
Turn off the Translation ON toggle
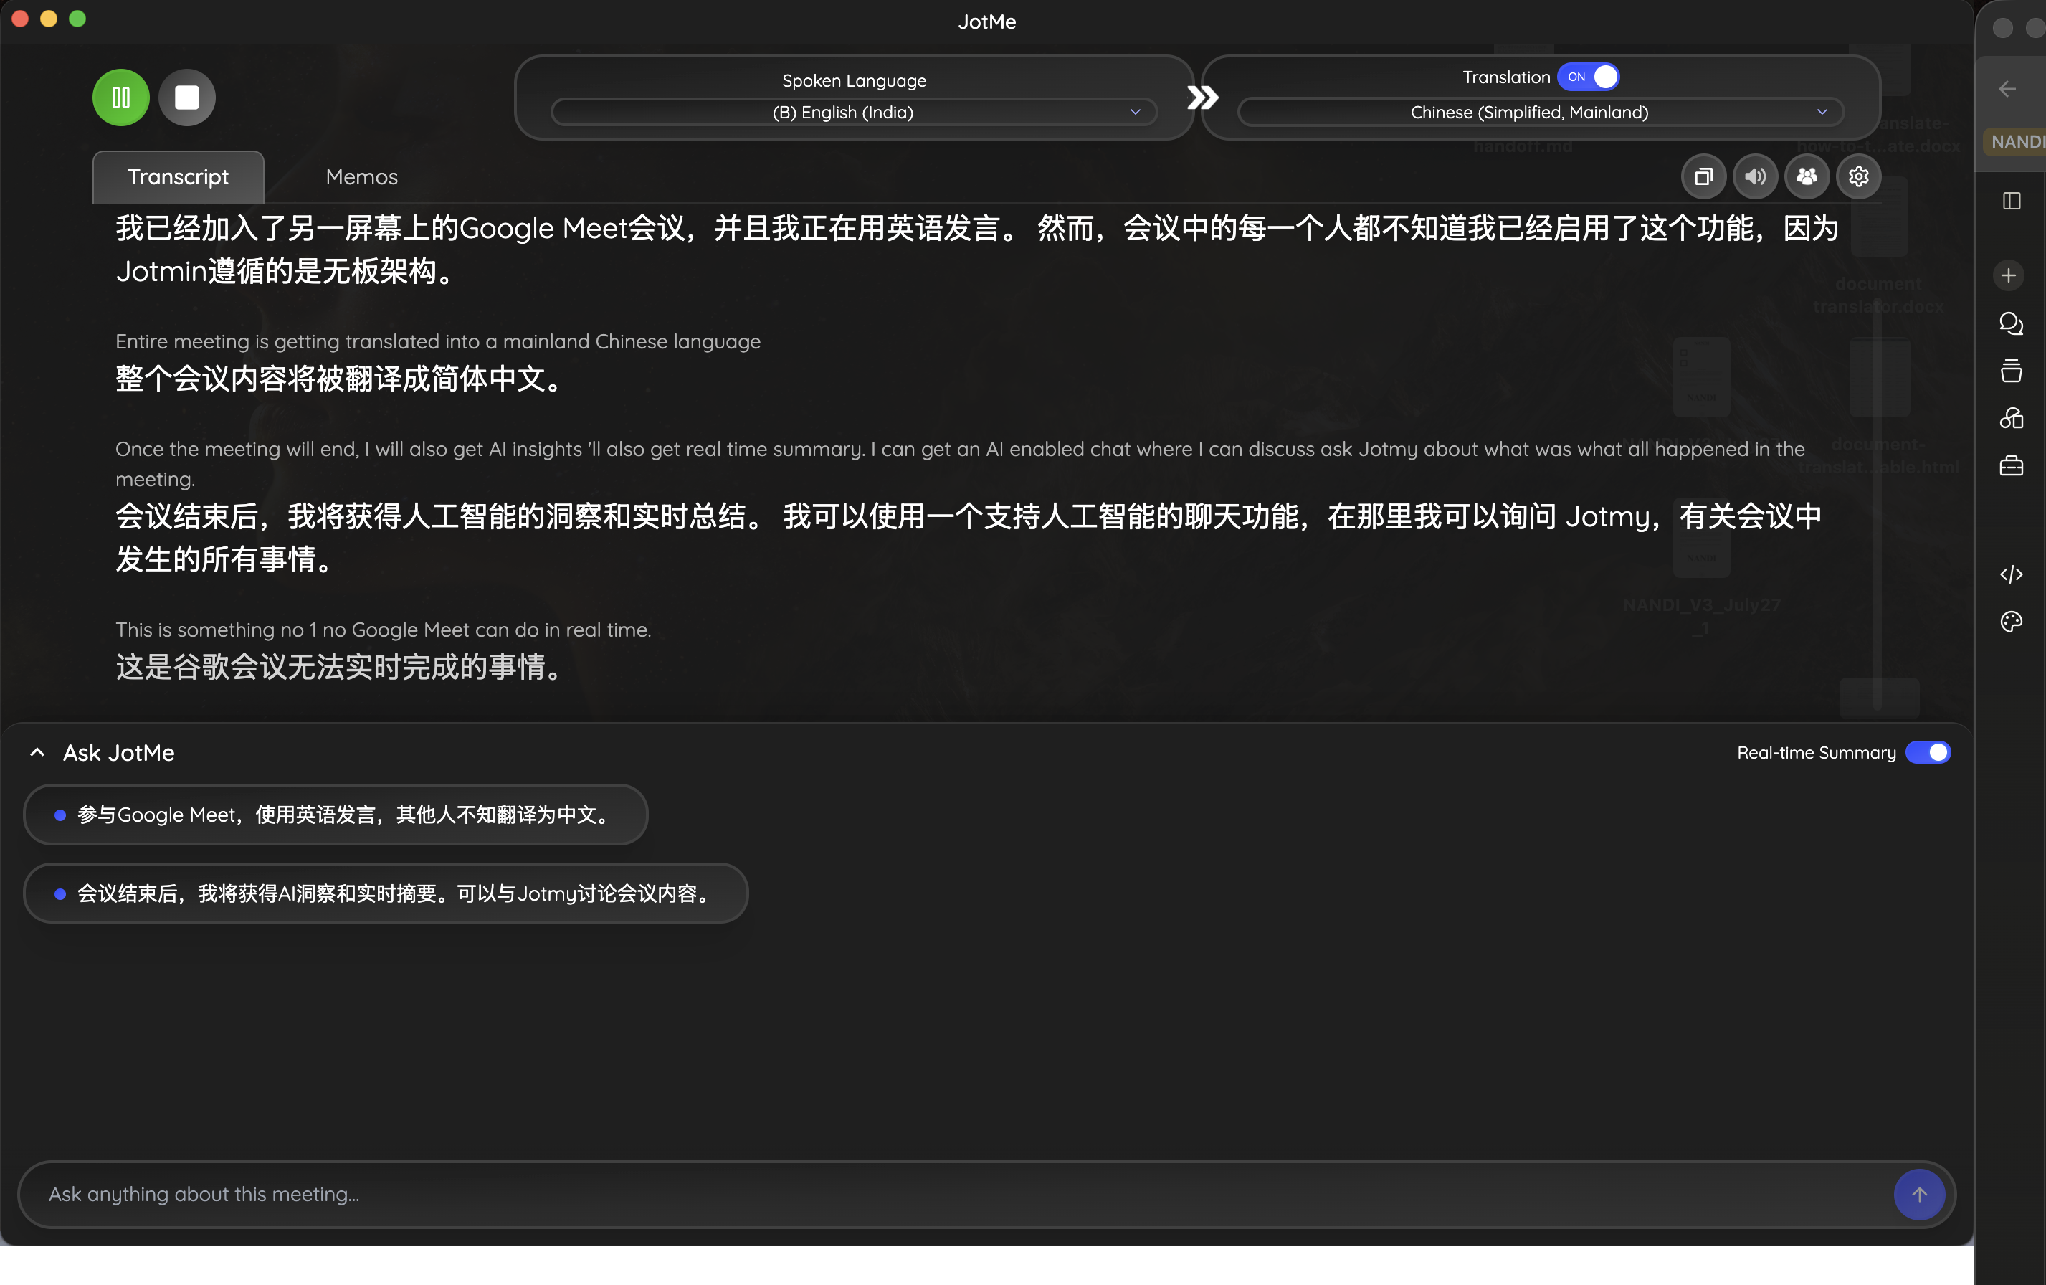(x=1588, y=77)
